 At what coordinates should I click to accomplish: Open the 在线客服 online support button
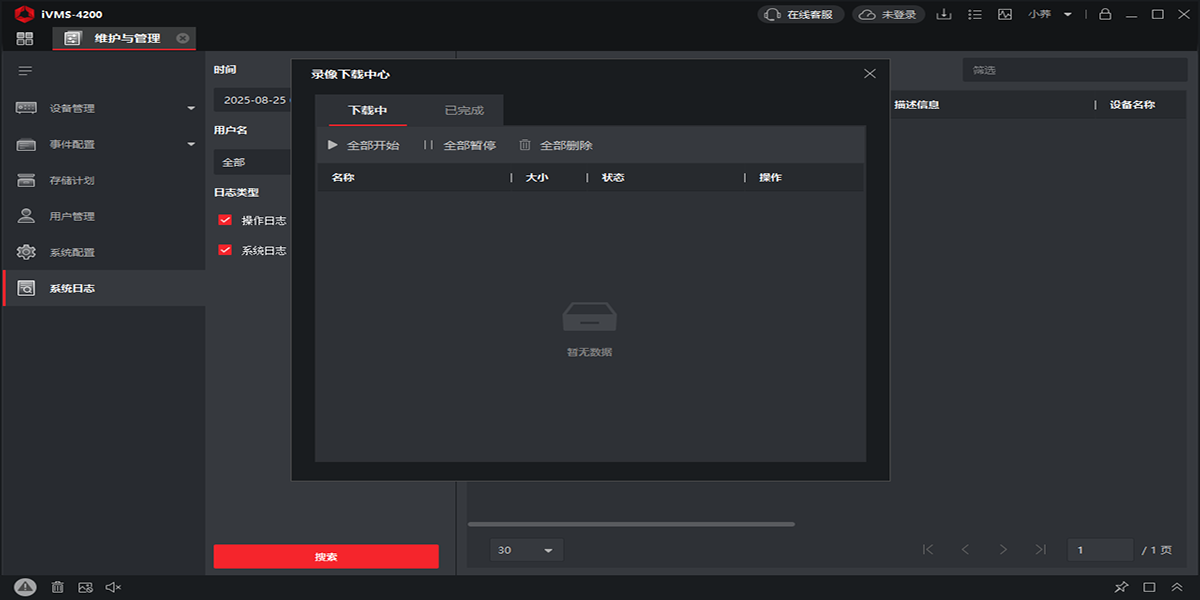[x=801, y=15]
